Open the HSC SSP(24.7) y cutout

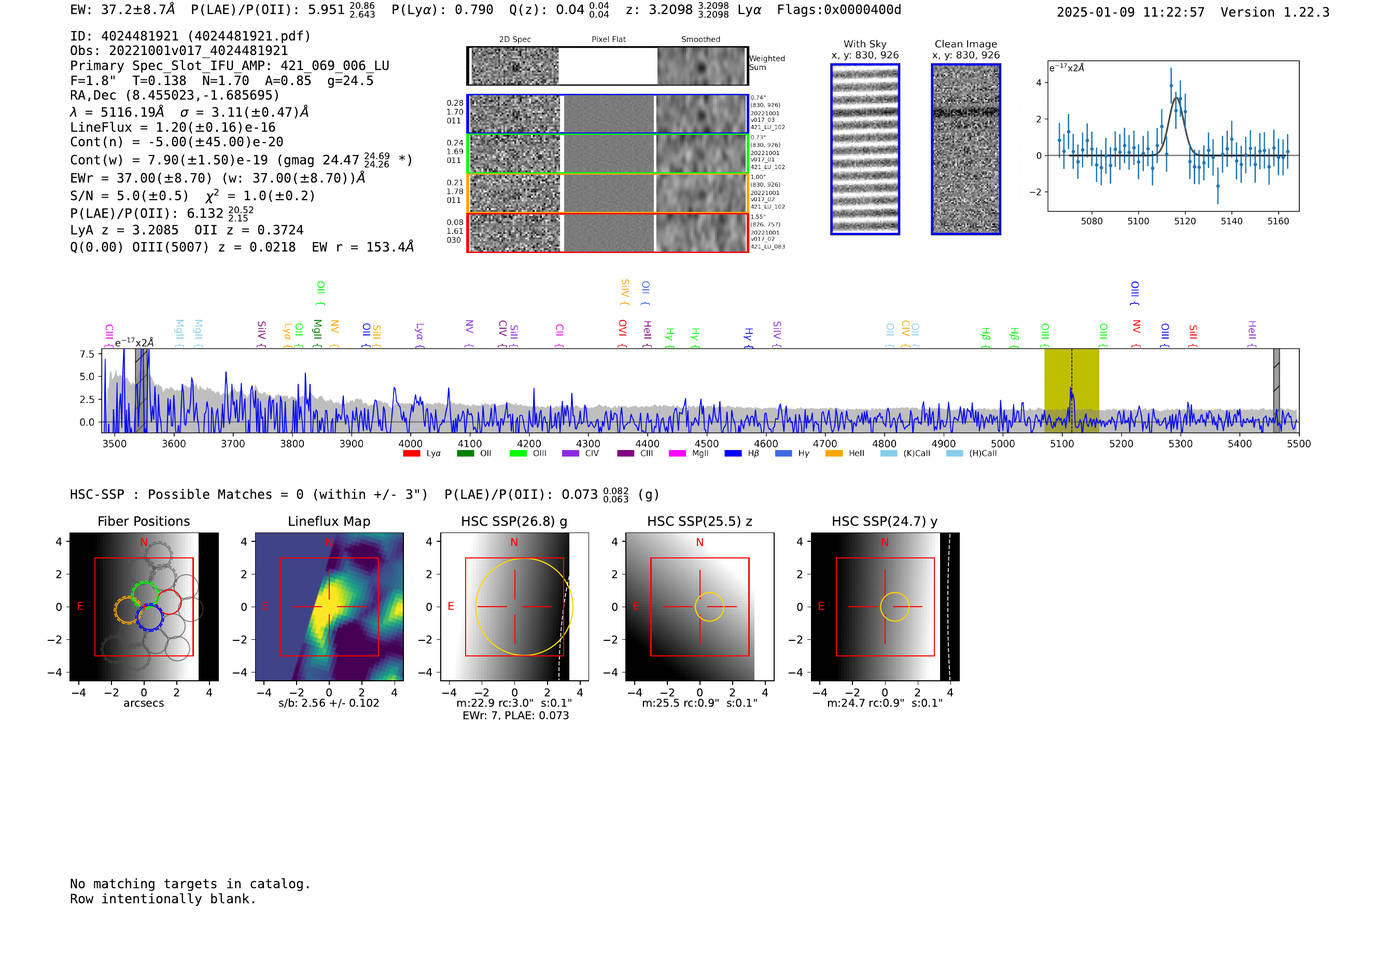coord(885,607)
